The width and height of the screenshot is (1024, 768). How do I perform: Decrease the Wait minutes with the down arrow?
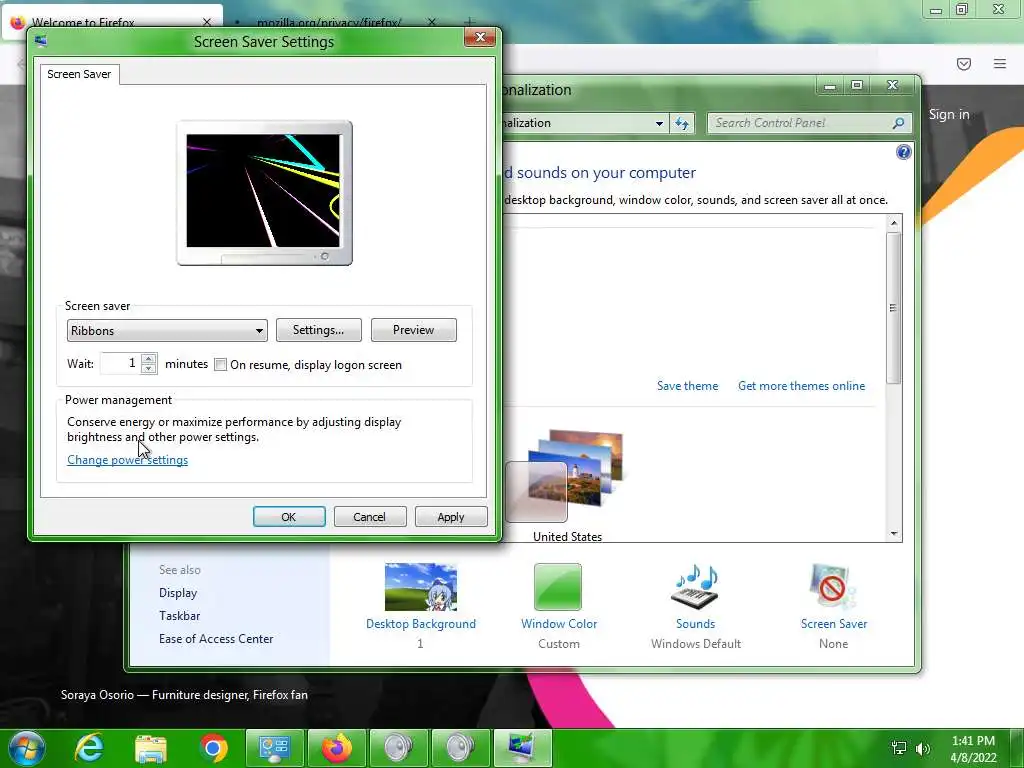149,369
